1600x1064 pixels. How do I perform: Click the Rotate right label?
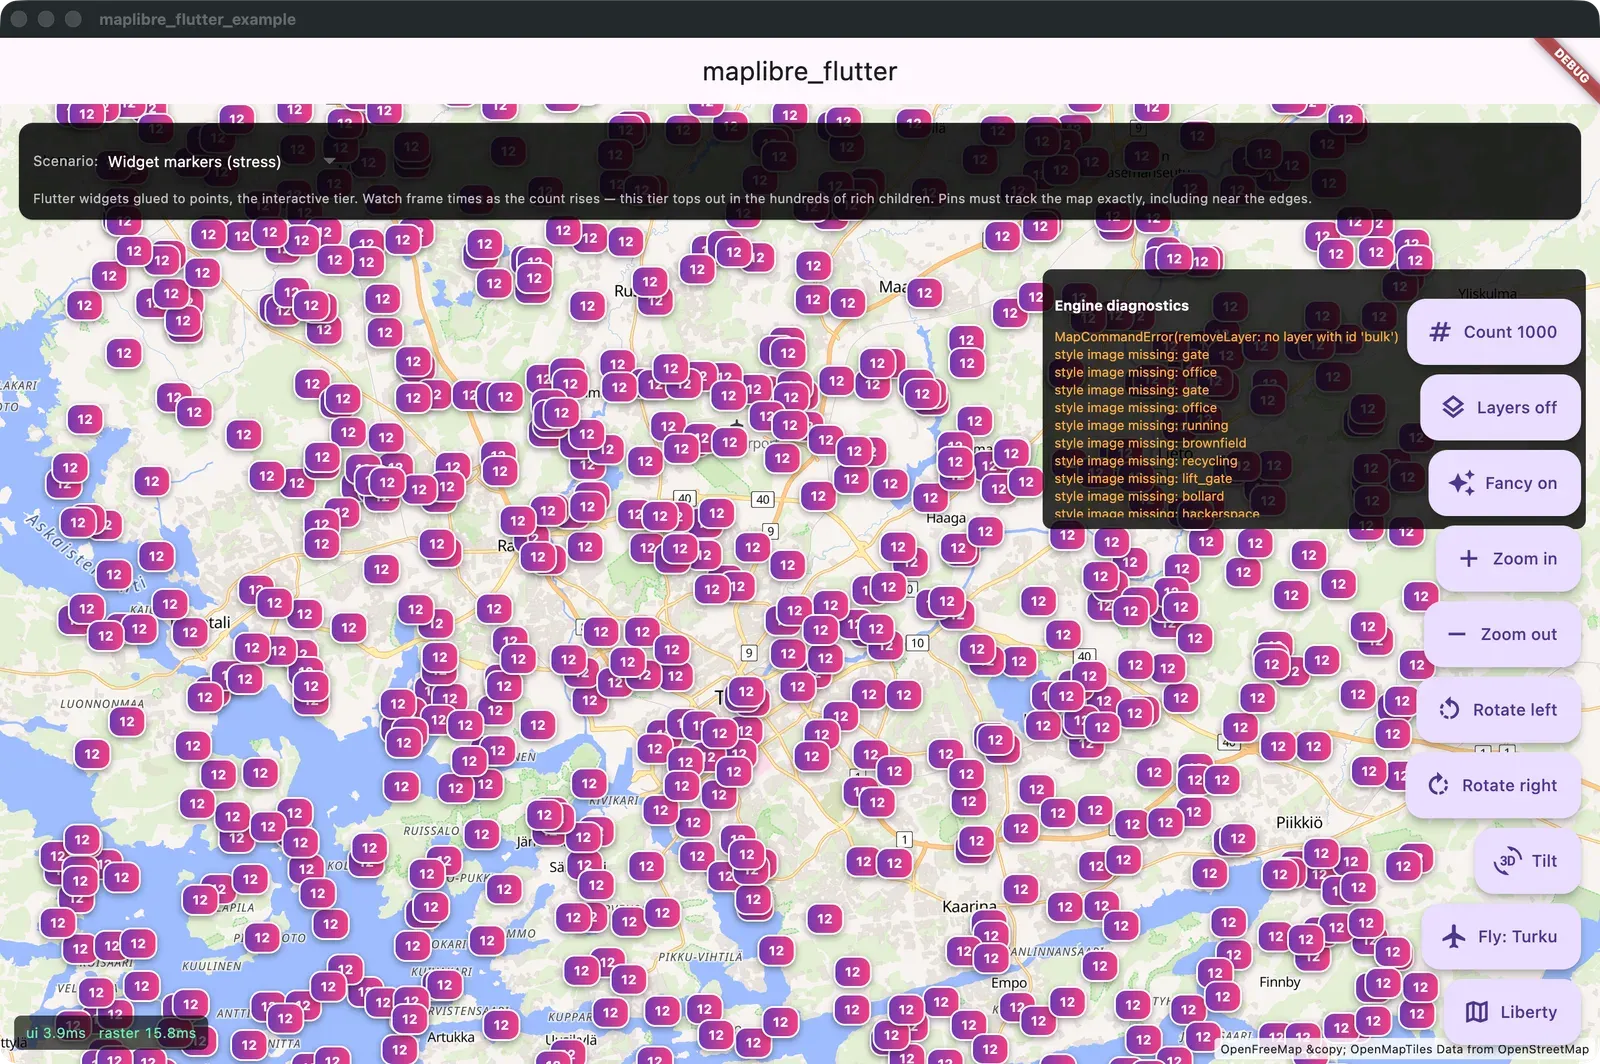click(x=1509, y=786)
